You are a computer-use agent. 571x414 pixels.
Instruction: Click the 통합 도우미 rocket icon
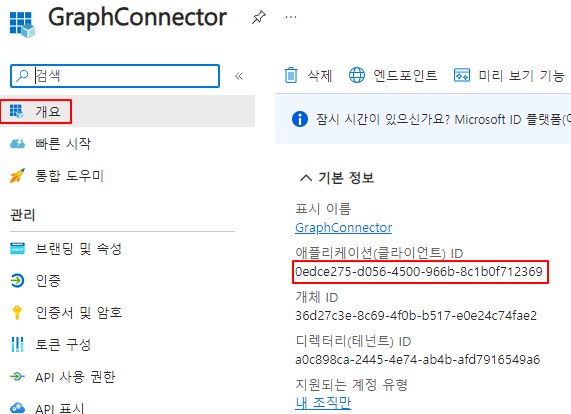17,176
